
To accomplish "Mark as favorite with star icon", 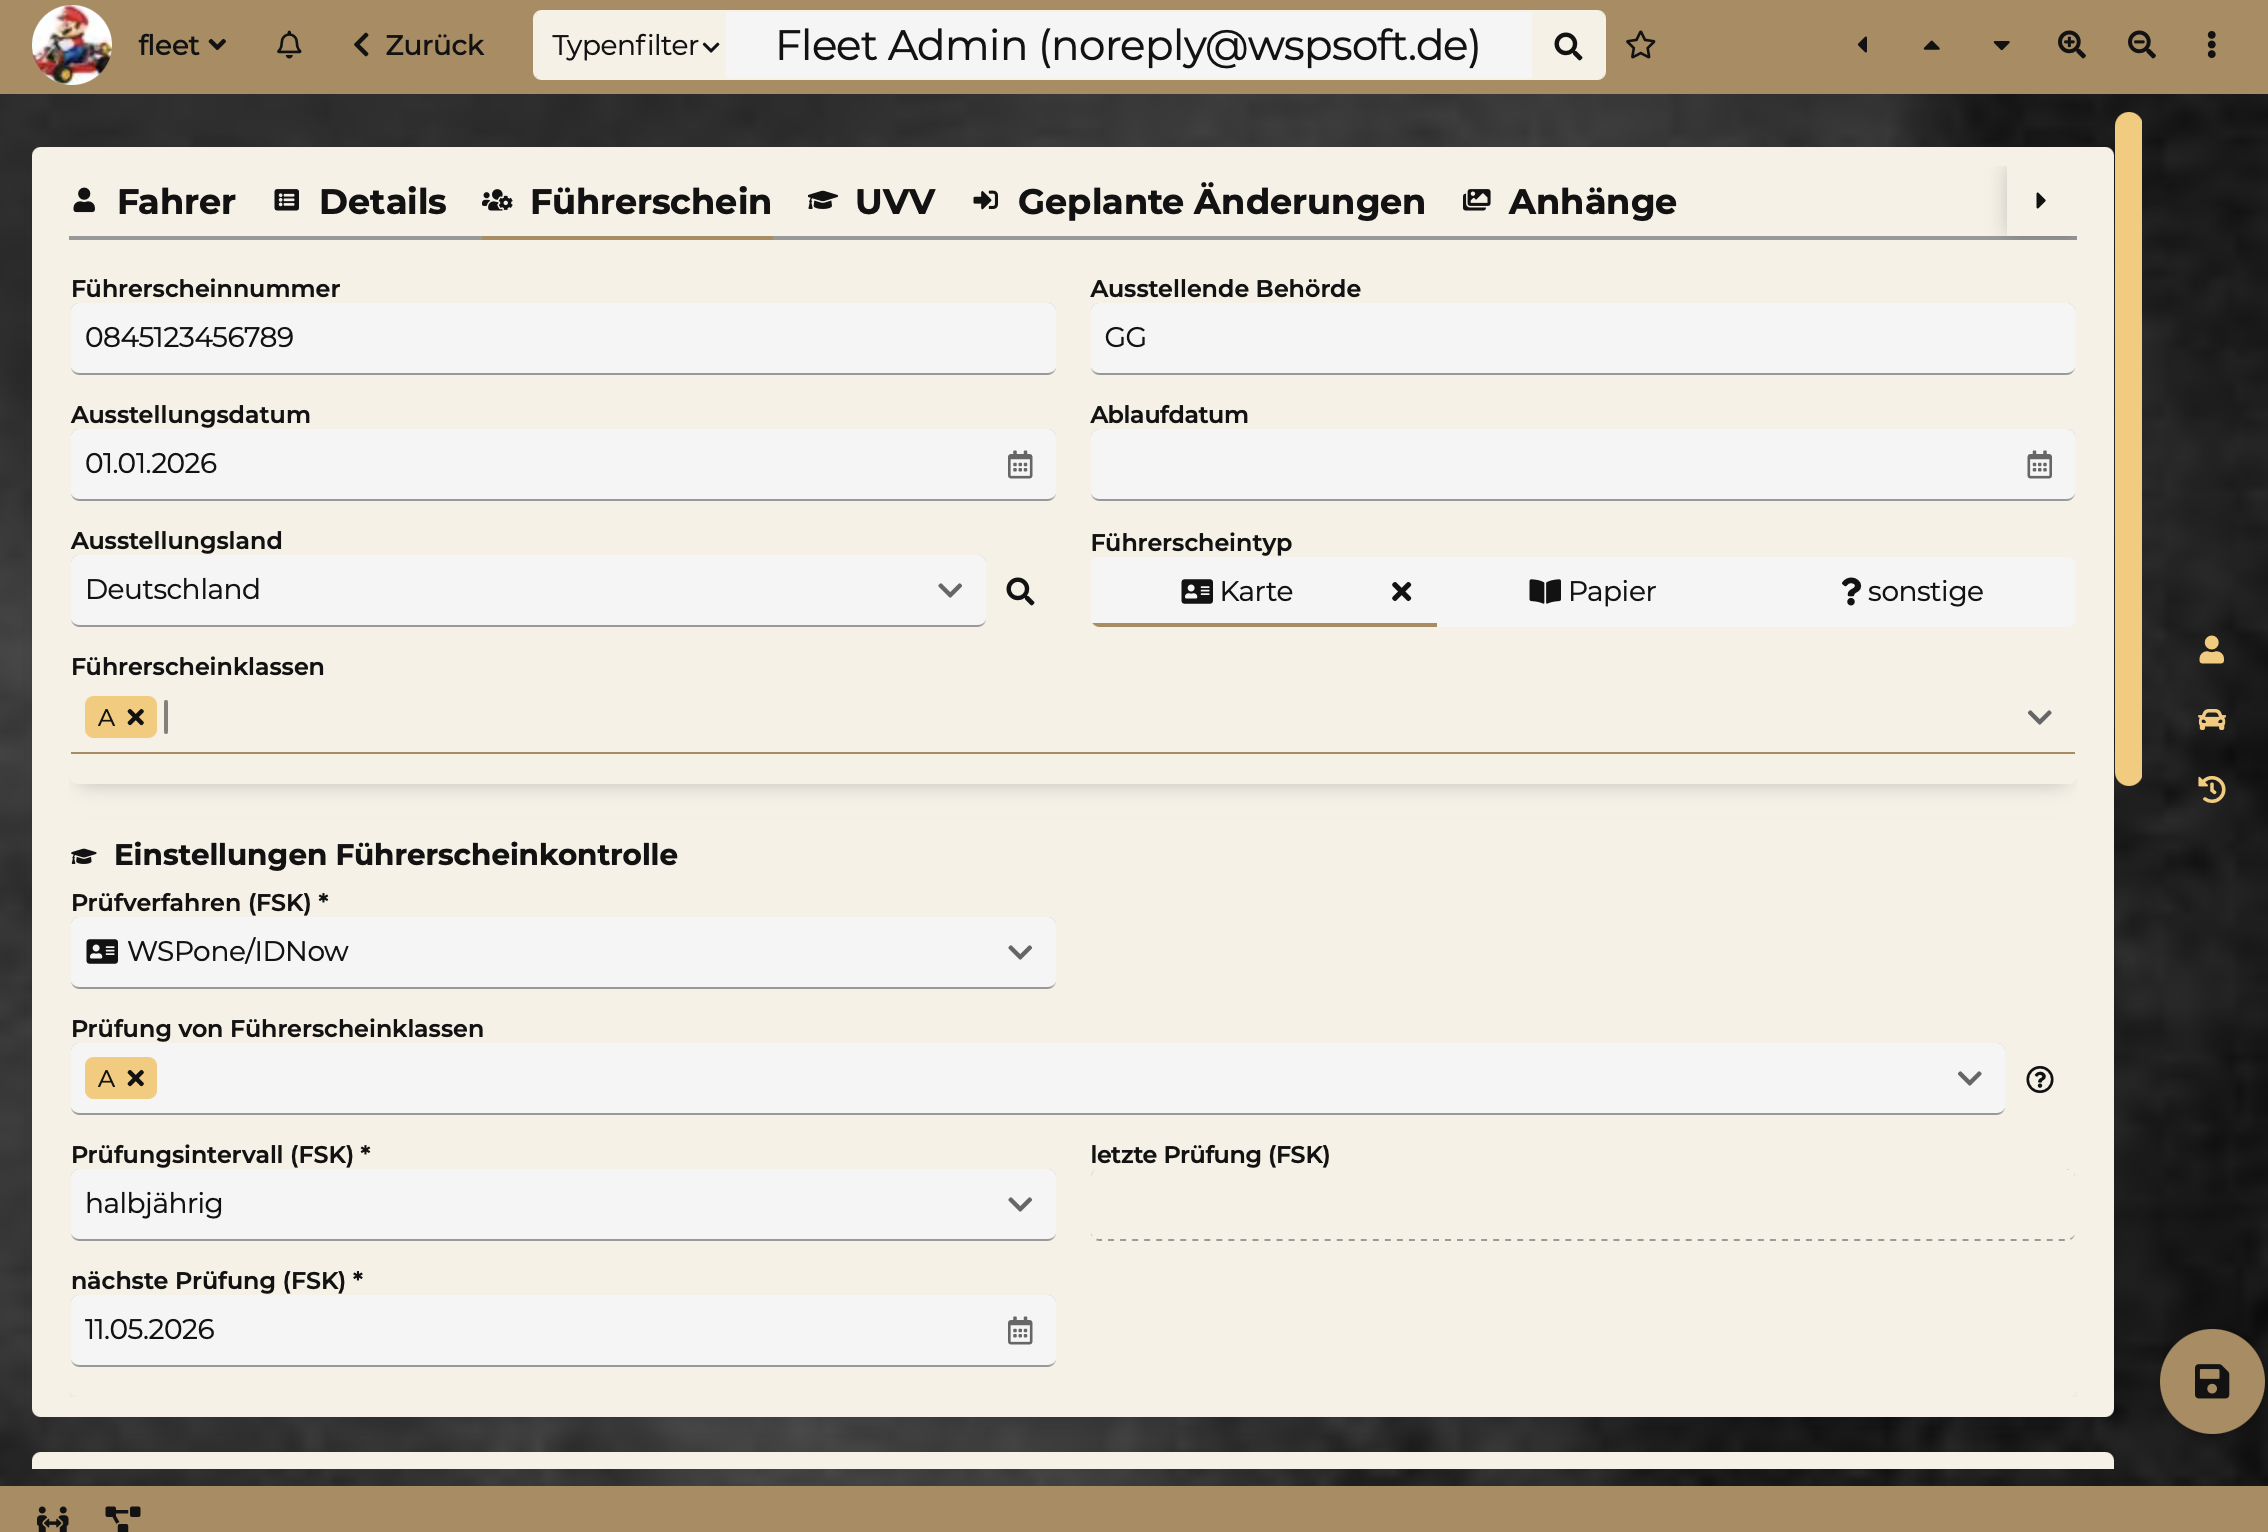I will (x=1641, y=45).
